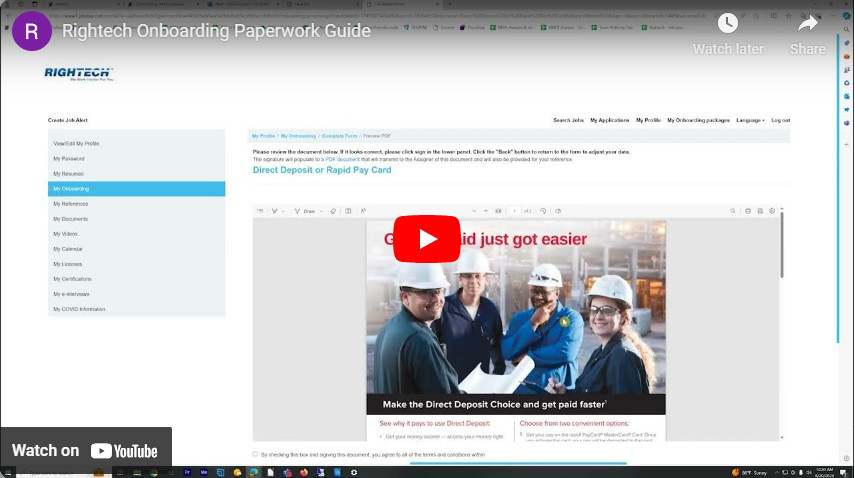
Task: Click the weather widget in system tray
Action: [750, 473]
